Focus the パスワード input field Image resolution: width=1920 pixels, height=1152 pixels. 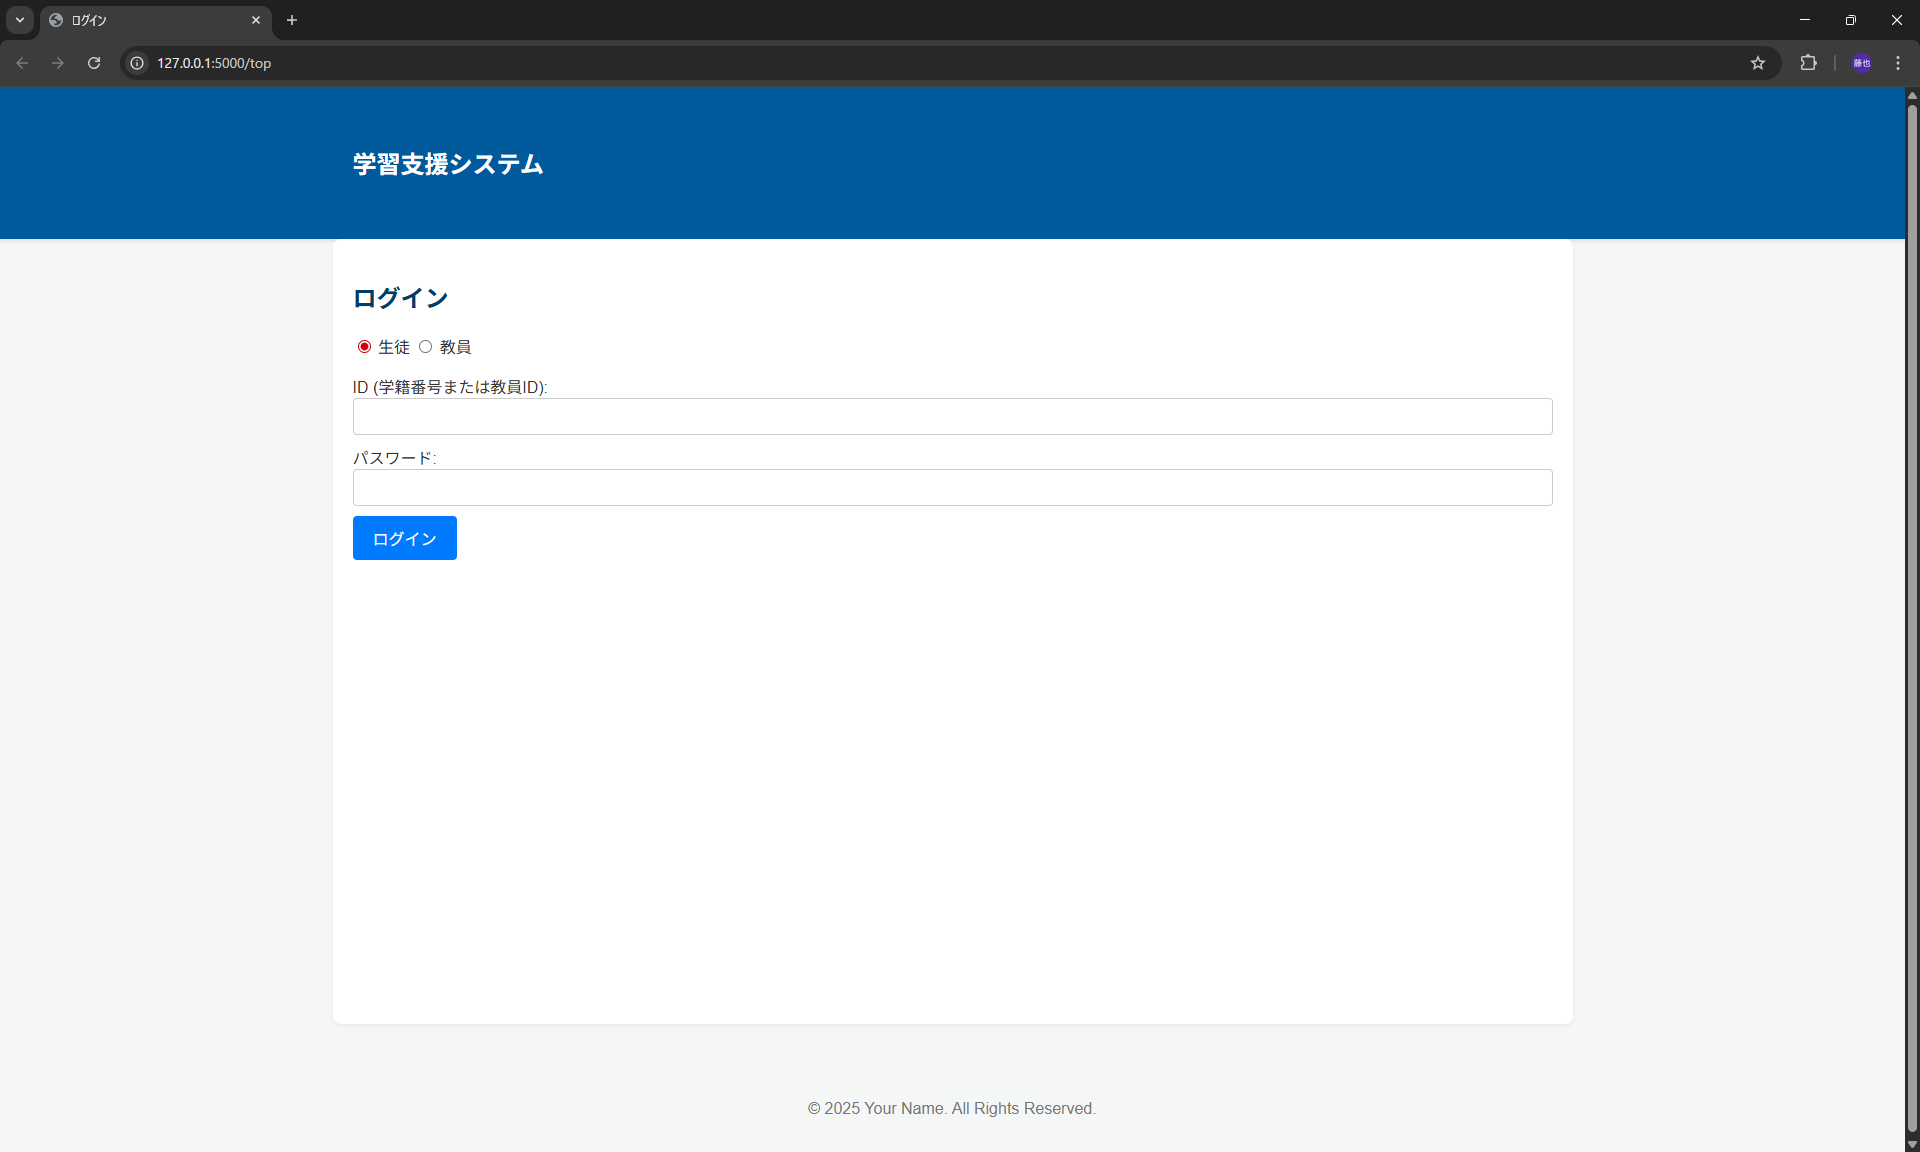[x=952, y=488]
